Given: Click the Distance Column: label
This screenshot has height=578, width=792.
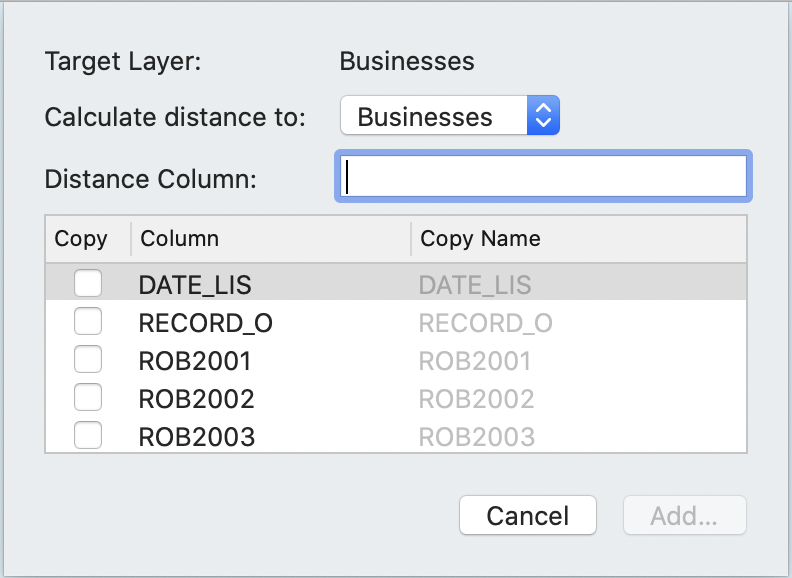Looking at the screenshot, I should pyautogui.click(x=151, y=179).
